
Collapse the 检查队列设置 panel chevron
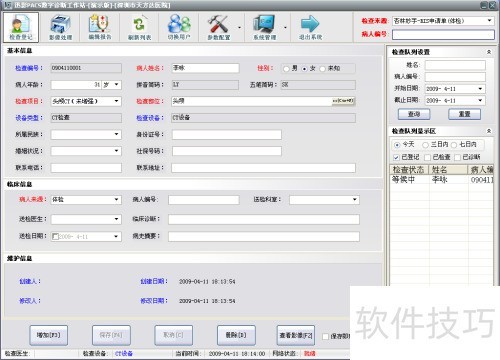[489, 52]
